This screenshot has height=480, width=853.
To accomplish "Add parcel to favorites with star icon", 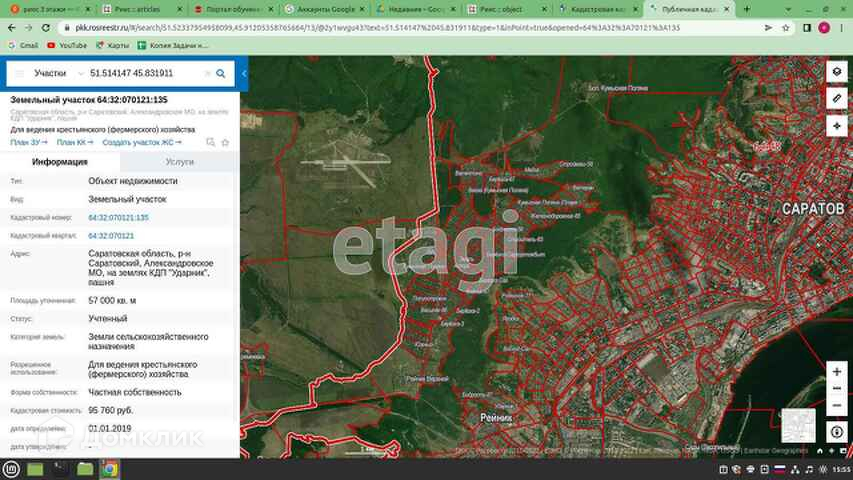I will (x=225, y=142).
